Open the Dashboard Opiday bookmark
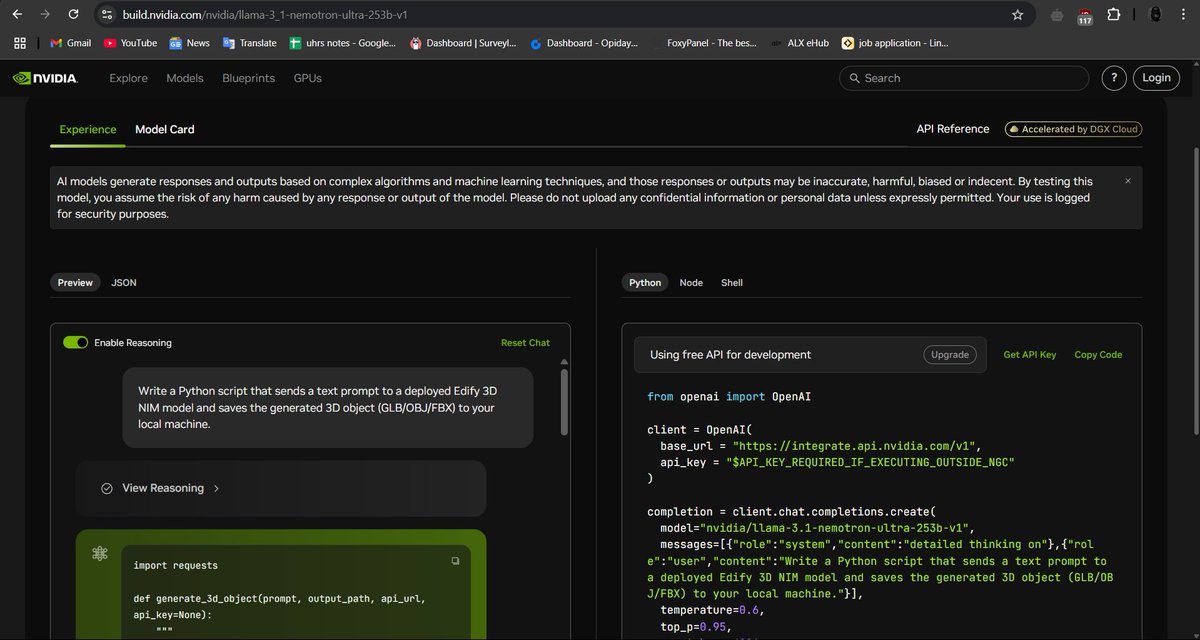The width and height of the screenshot is (1200, 640). [x=585, y=43]
